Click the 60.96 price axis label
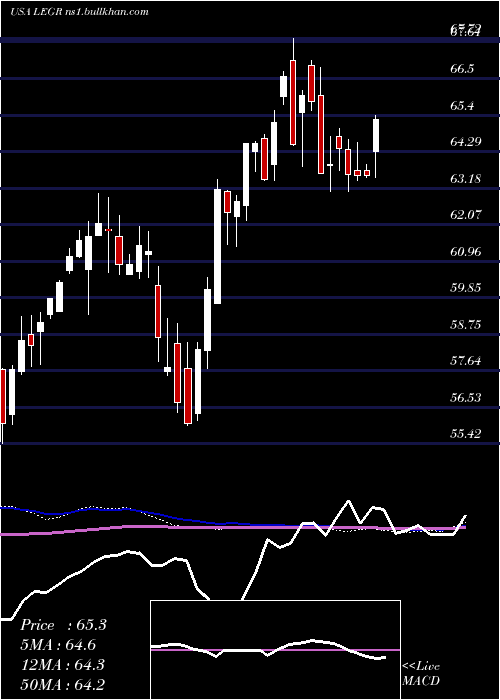Screen dimensions: 500x700 [x=466, y=252]
